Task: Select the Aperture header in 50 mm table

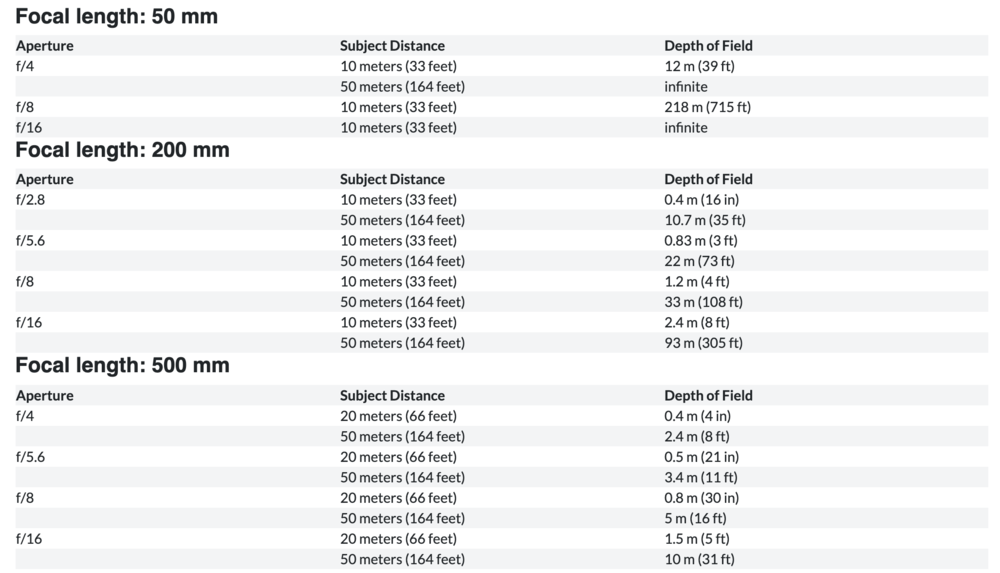Action: [45, 46]
